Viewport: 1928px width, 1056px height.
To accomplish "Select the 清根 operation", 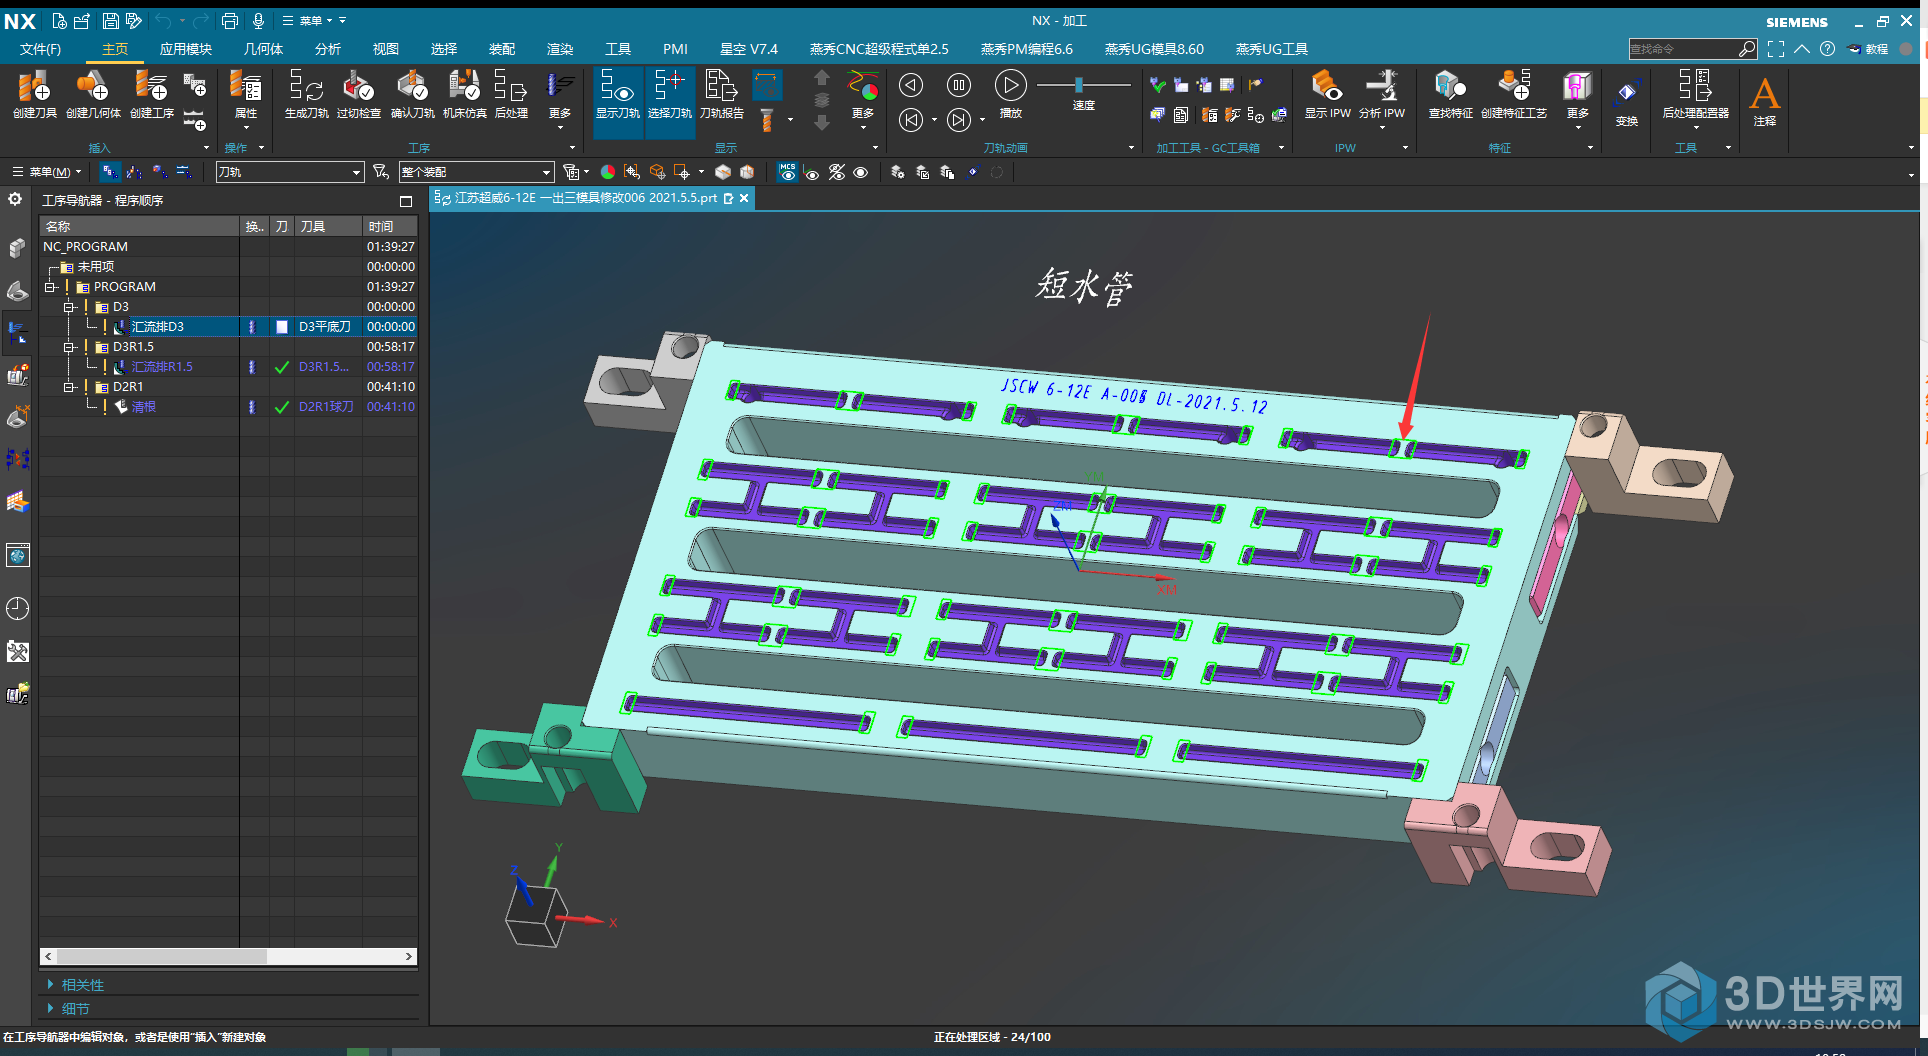I will pyautogui.click(x=143, y=407).
